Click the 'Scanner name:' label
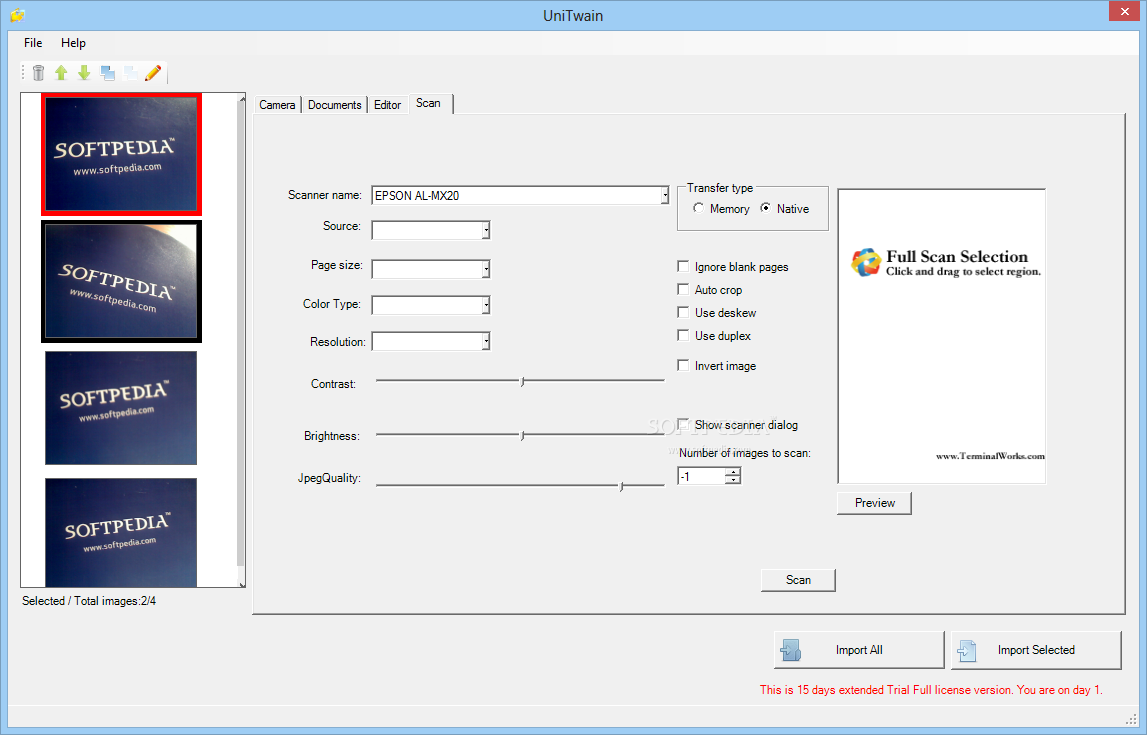Screen dimensions: 1147x735 [325, 195]
